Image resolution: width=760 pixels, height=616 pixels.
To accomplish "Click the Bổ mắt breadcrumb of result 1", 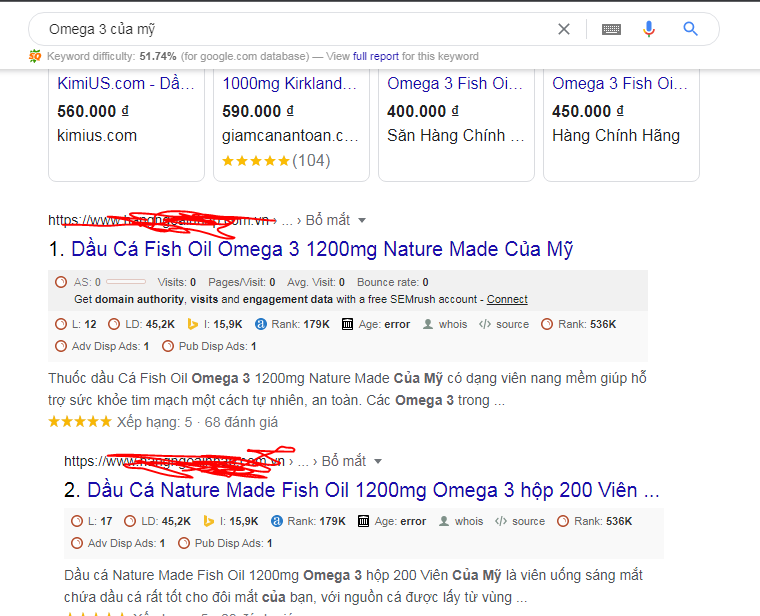I will [328, 220].
